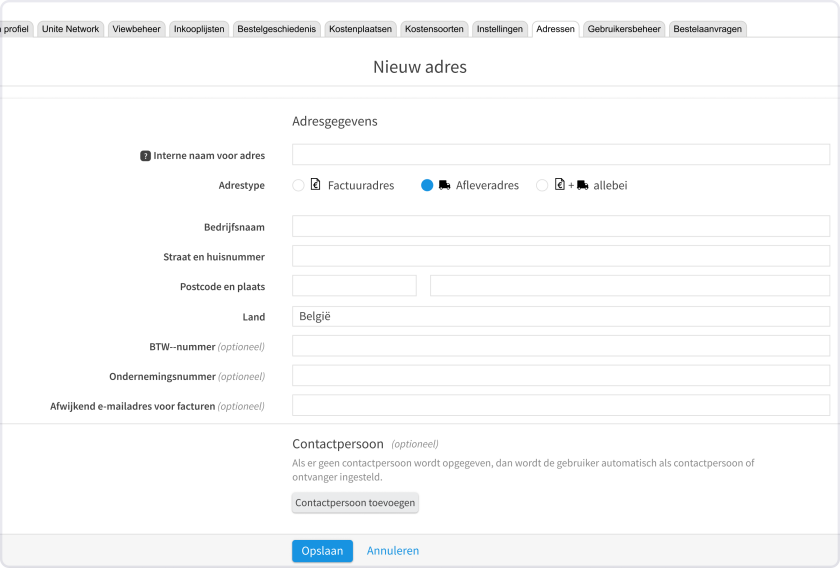Click the Contactpersoon toevoegen button
840x568 pixels.
click(355, 503)
